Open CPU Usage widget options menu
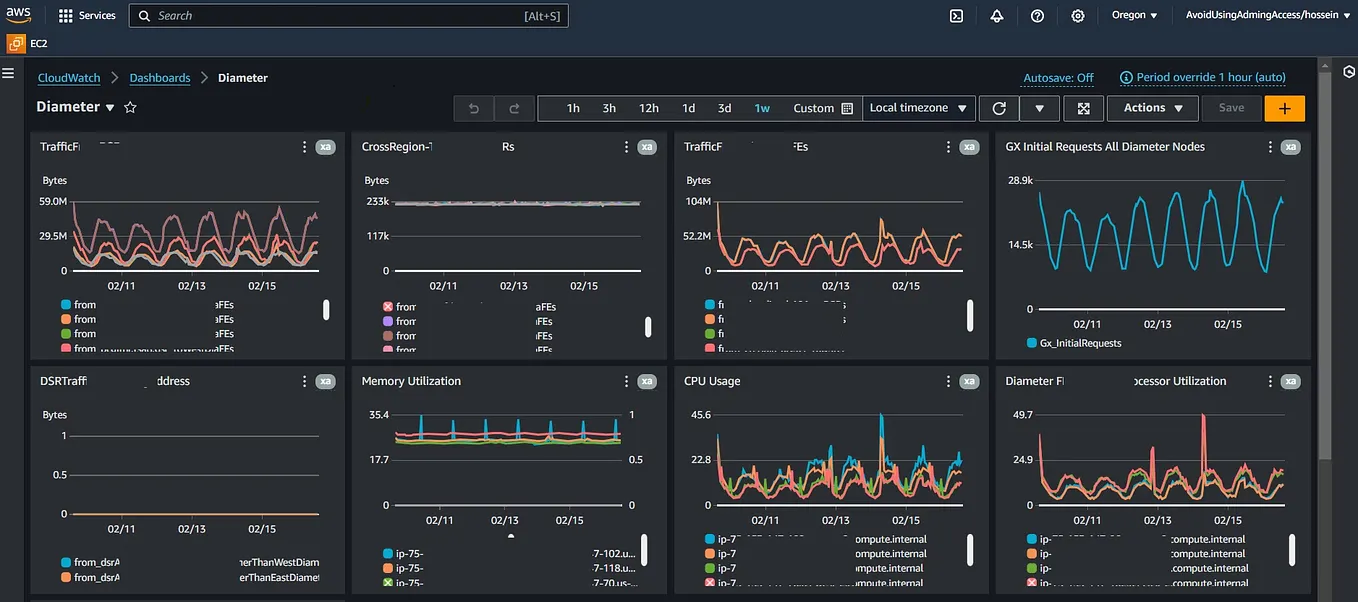Screen dimensions: 1358x602 (949, 381)
